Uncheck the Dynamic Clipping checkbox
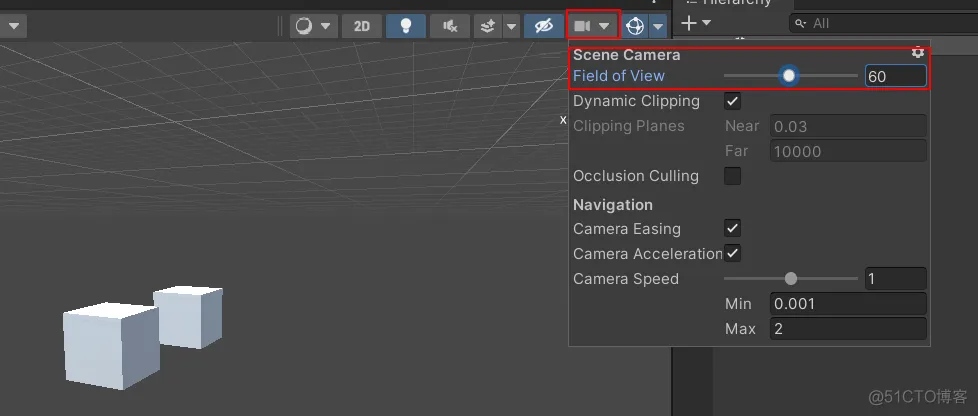Viewport: 978px width, 416px height. coord(733,101)
